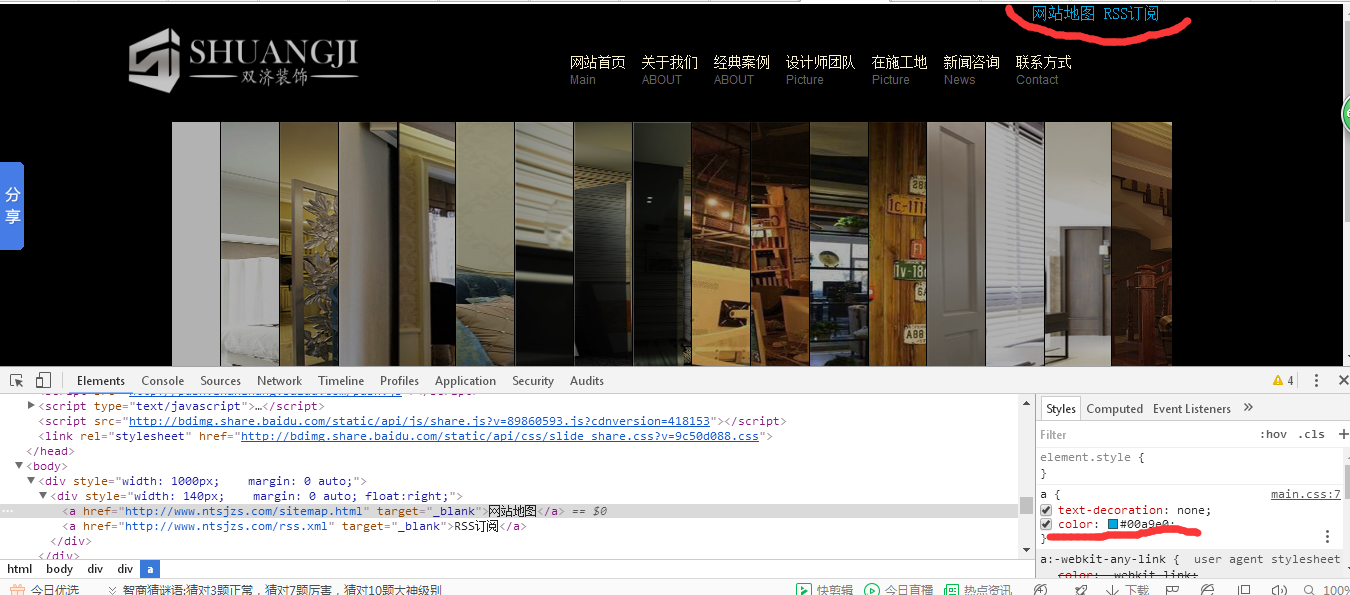Click the element.style rule text
This screenshot has height=595, width=1350.
coord(1085,457)
